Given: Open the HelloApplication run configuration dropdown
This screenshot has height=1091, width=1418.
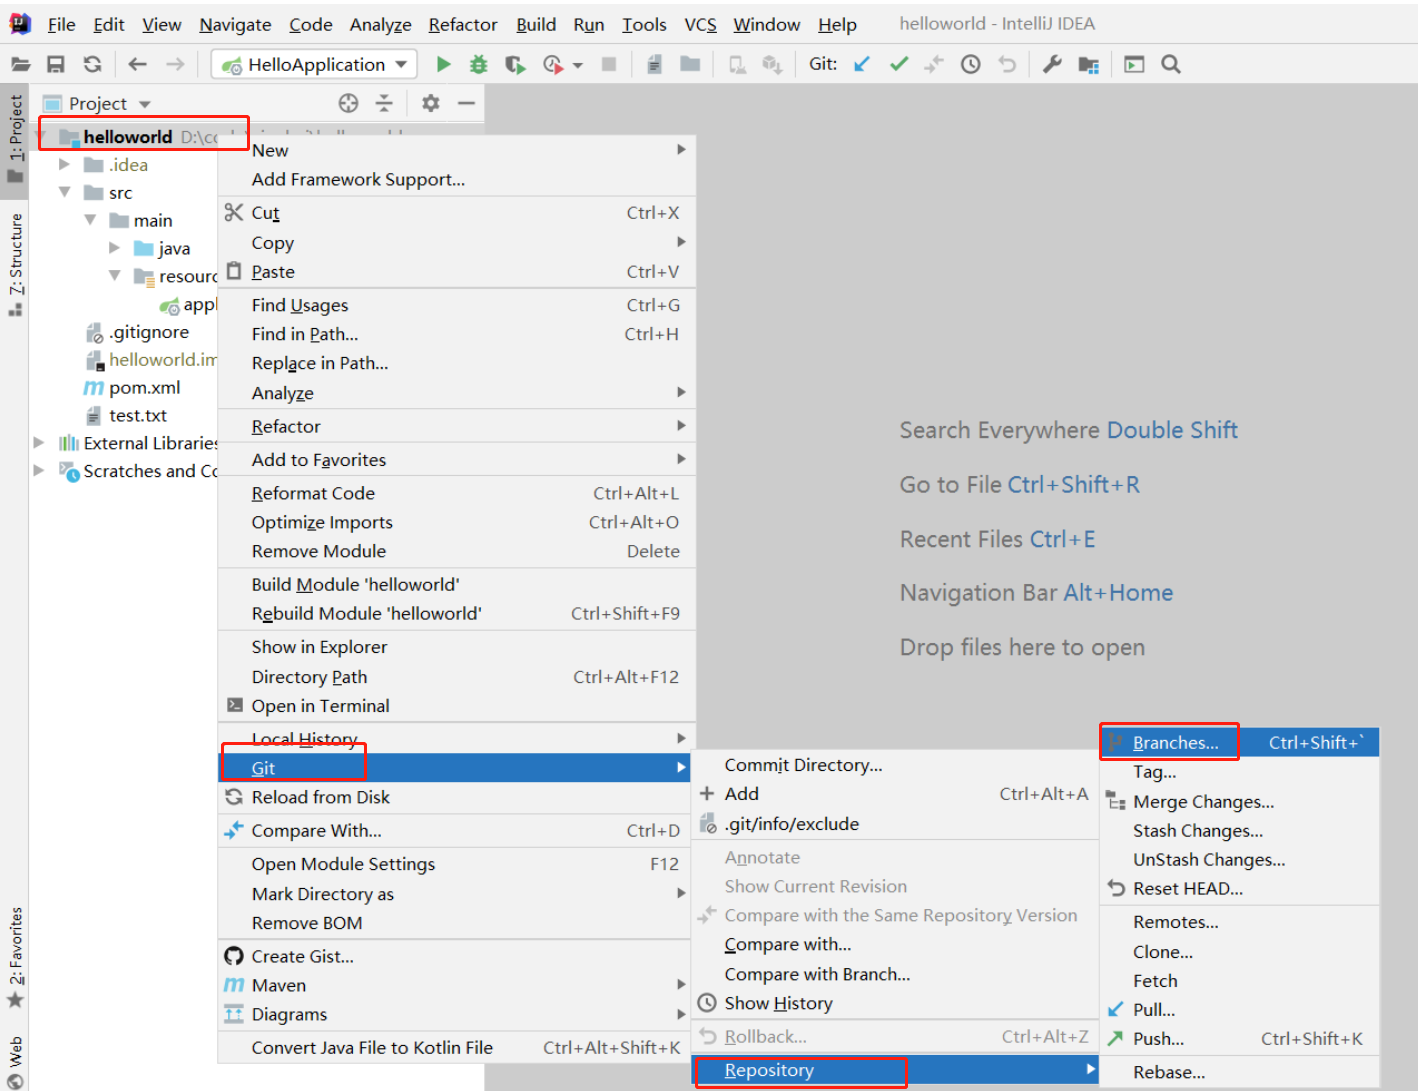Looking at the screenshot, I should pos(315,64).
